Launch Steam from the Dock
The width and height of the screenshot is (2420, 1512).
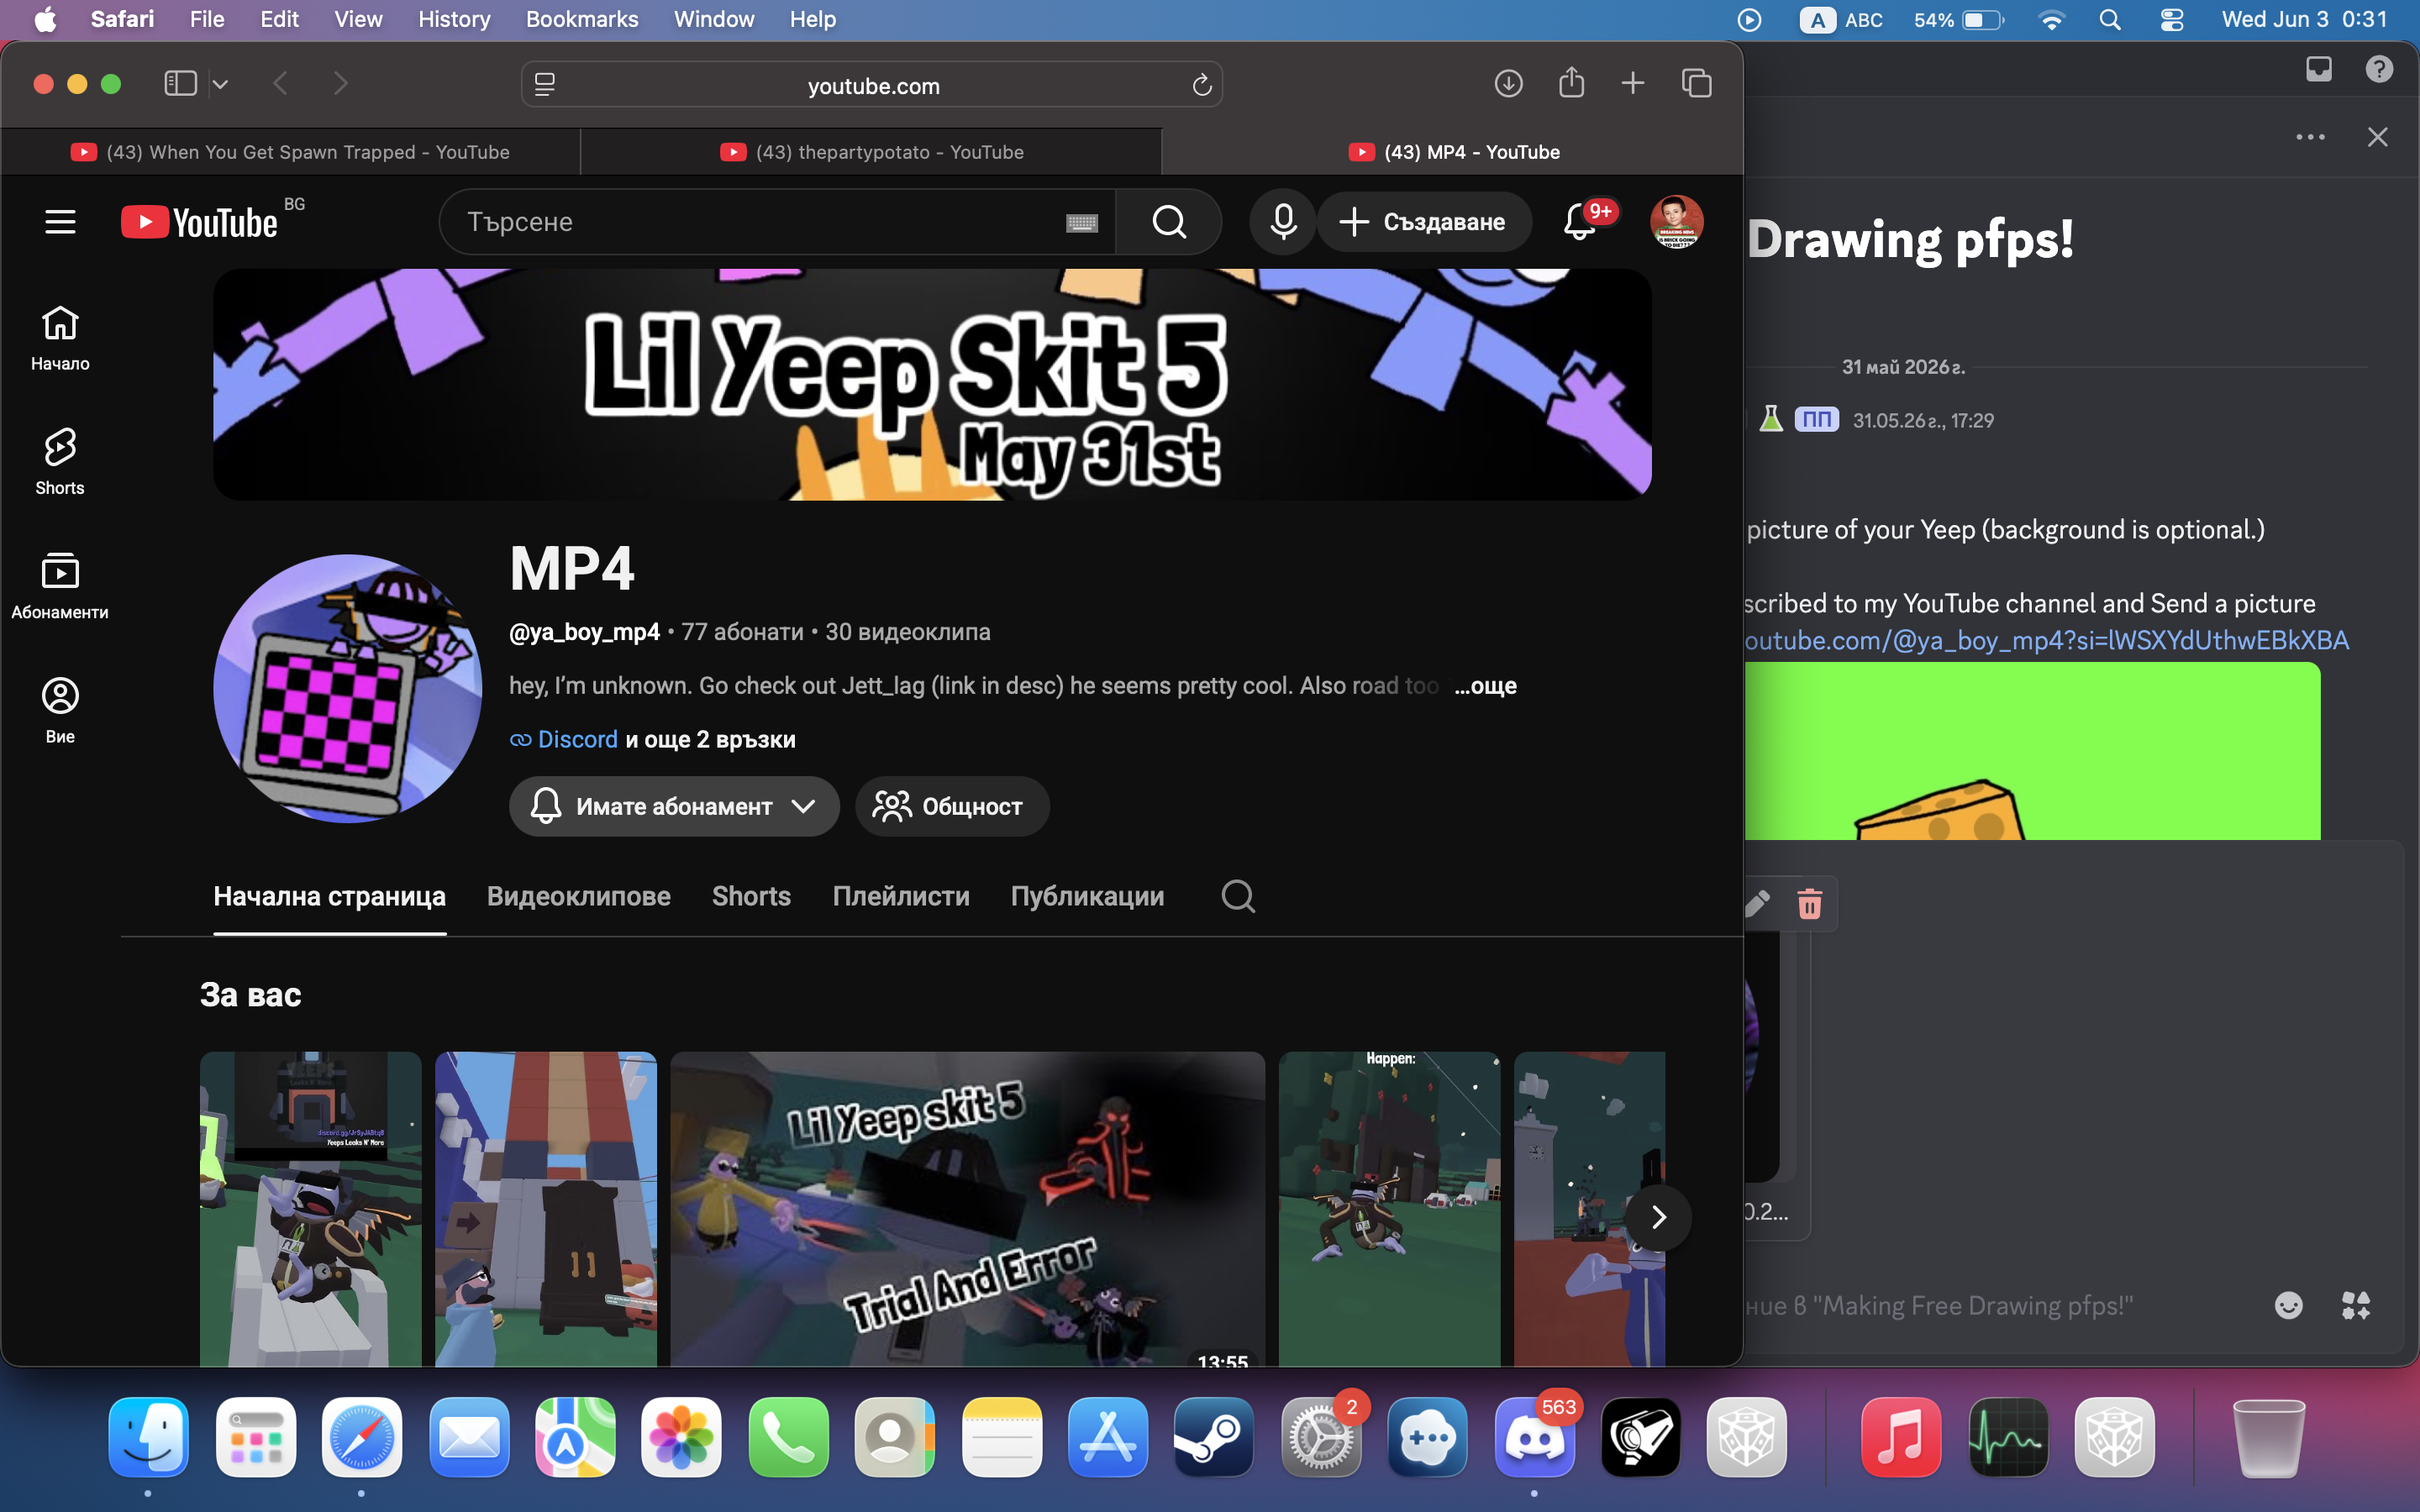click(1214, 1437)
